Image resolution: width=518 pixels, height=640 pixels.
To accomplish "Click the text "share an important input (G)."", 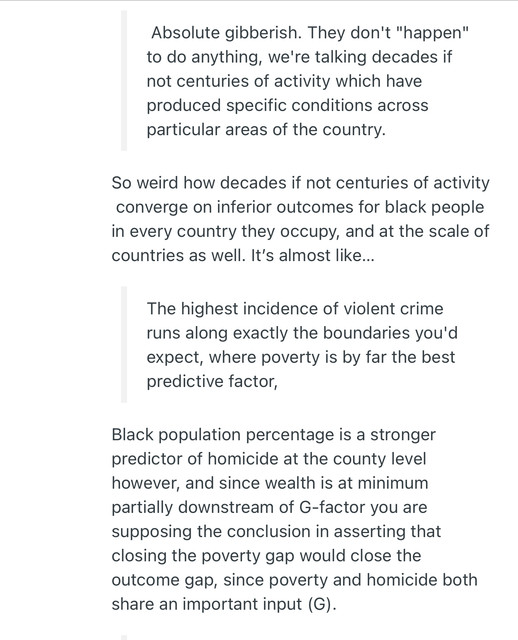I will coord(224,604).
